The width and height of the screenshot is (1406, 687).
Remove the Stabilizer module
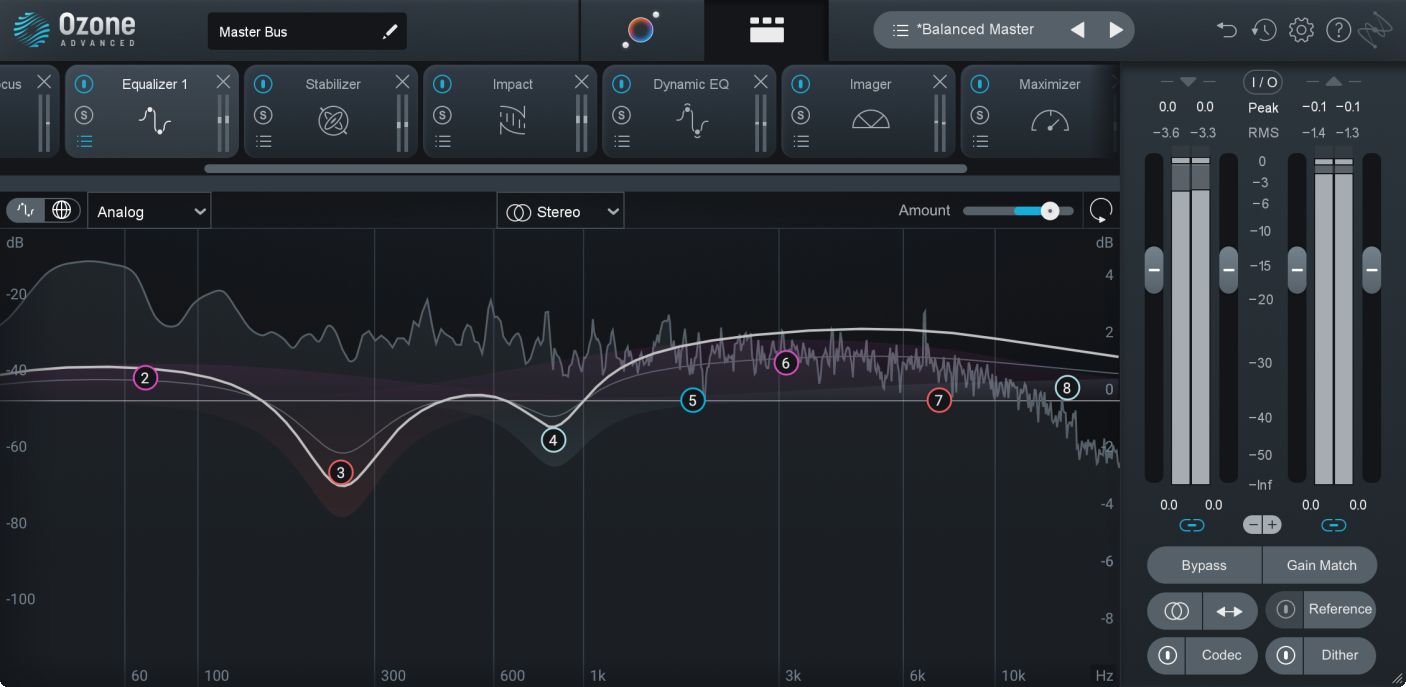click(x=402, y=82)
